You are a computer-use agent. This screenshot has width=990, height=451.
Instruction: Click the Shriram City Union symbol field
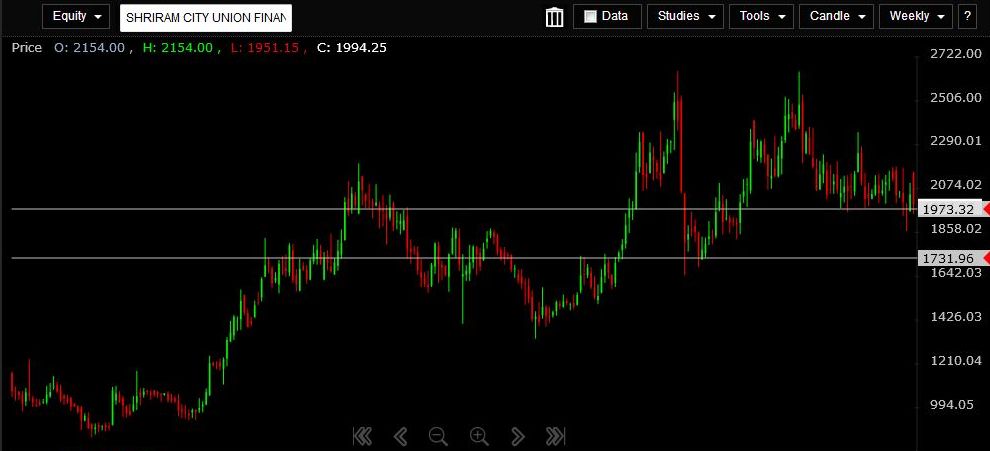pyautogui.click(x=206, y=17)
